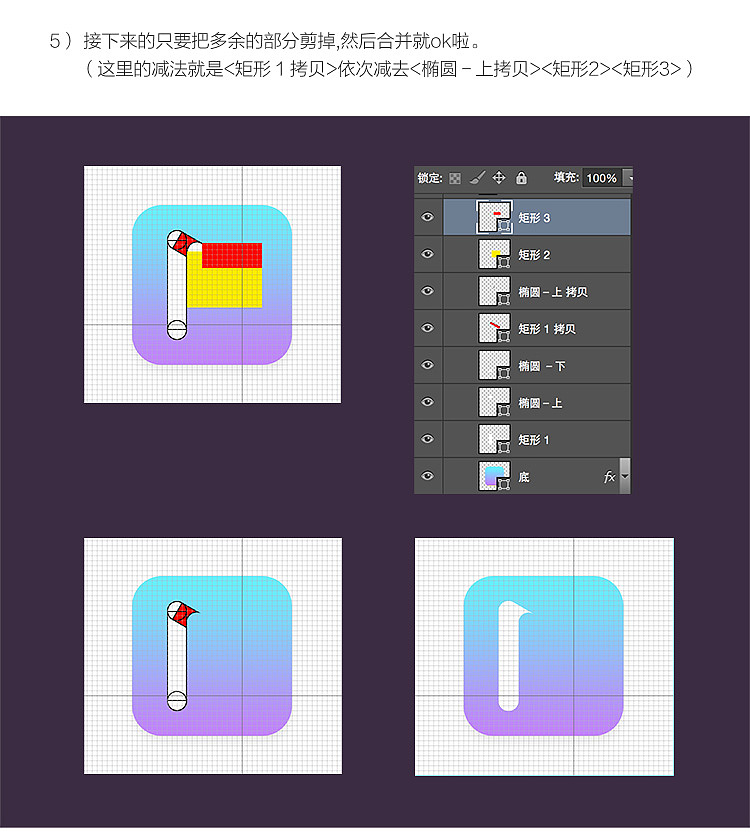Select the 矩形 1 拷贝 layer thumbnail
The height and width of the screenshot is (832, 750).
coord(494,328)
